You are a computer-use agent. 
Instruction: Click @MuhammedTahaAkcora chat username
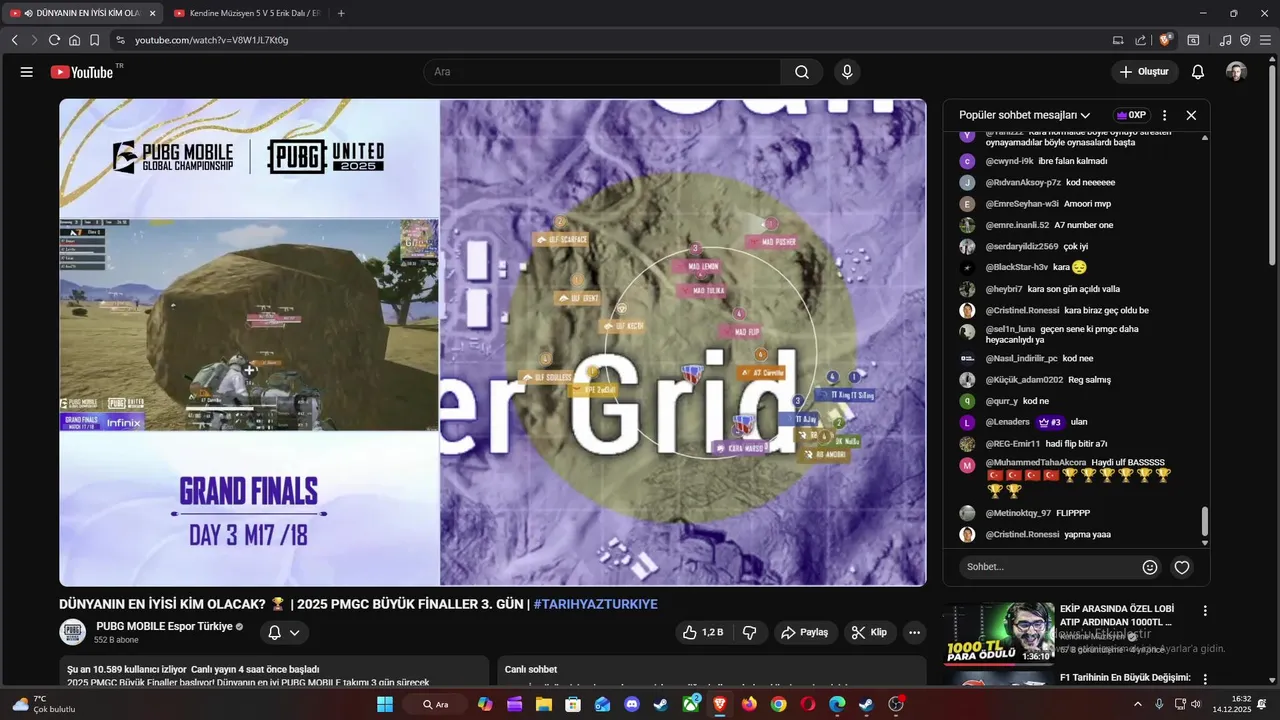coord(1035,462)
